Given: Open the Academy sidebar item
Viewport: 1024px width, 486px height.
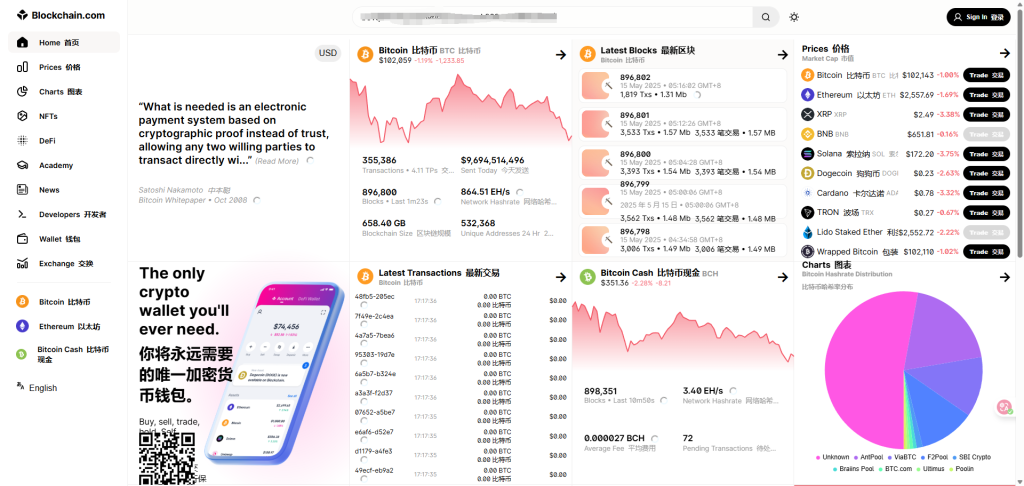Looking at the screenshot, I should (64, 165).
